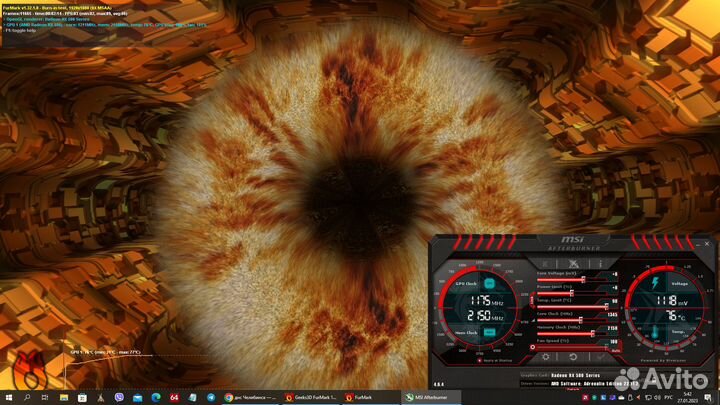The width and height of the screenshot is (720, 405).
Task: Open Task View from the taskbar
Action: coord(45,397)
